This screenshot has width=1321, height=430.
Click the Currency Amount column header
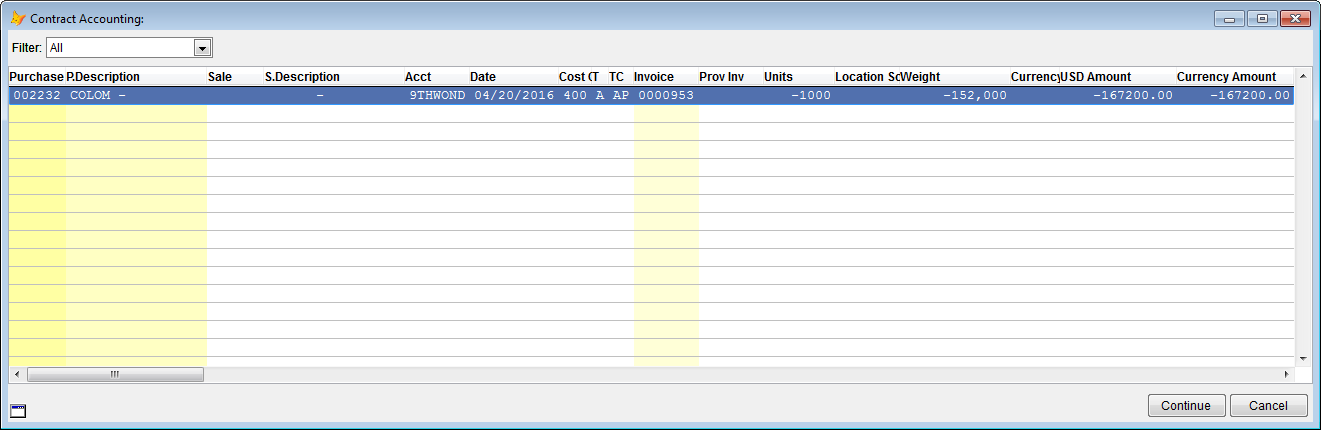tap(1235, 77)
